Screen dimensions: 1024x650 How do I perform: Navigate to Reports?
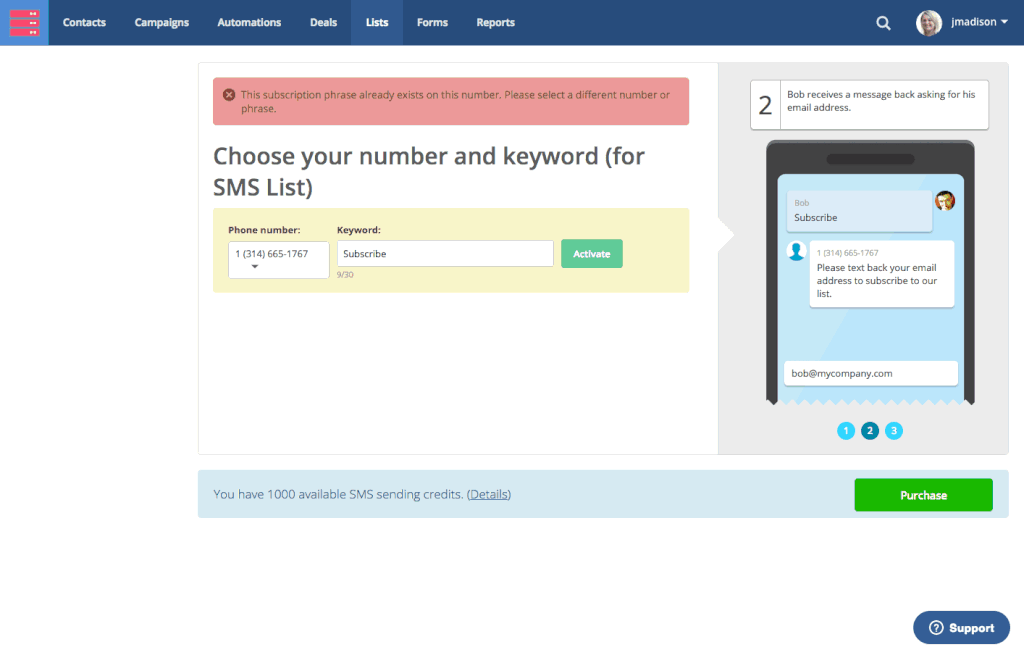coord(495,22)
